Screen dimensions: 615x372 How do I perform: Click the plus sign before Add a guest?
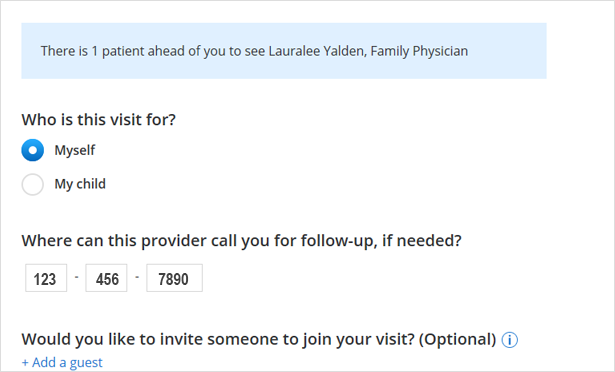click(x=25, y=363)
